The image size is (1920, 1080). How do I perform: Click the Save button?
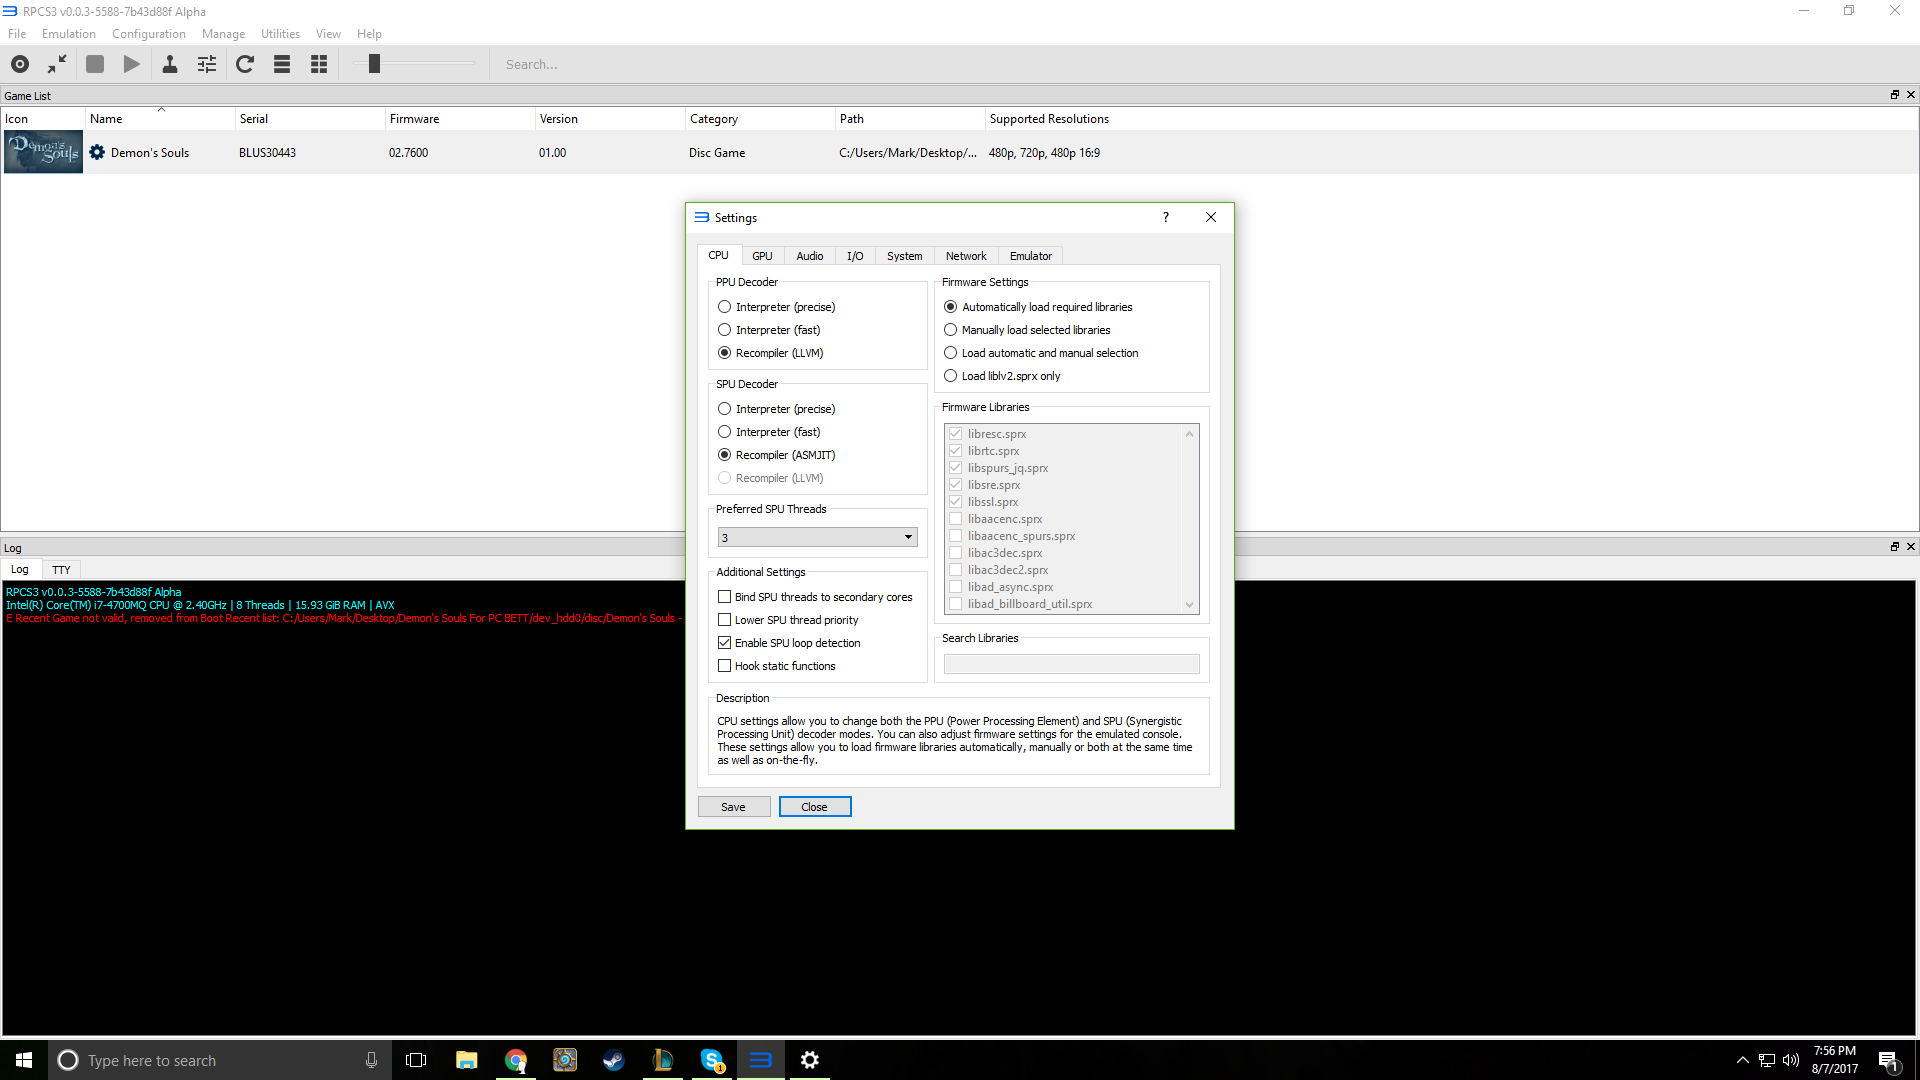[733, 807]
